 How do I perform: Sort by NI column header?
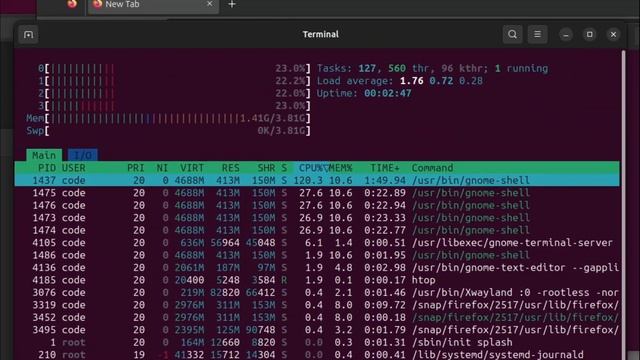[x=162, y=168]
